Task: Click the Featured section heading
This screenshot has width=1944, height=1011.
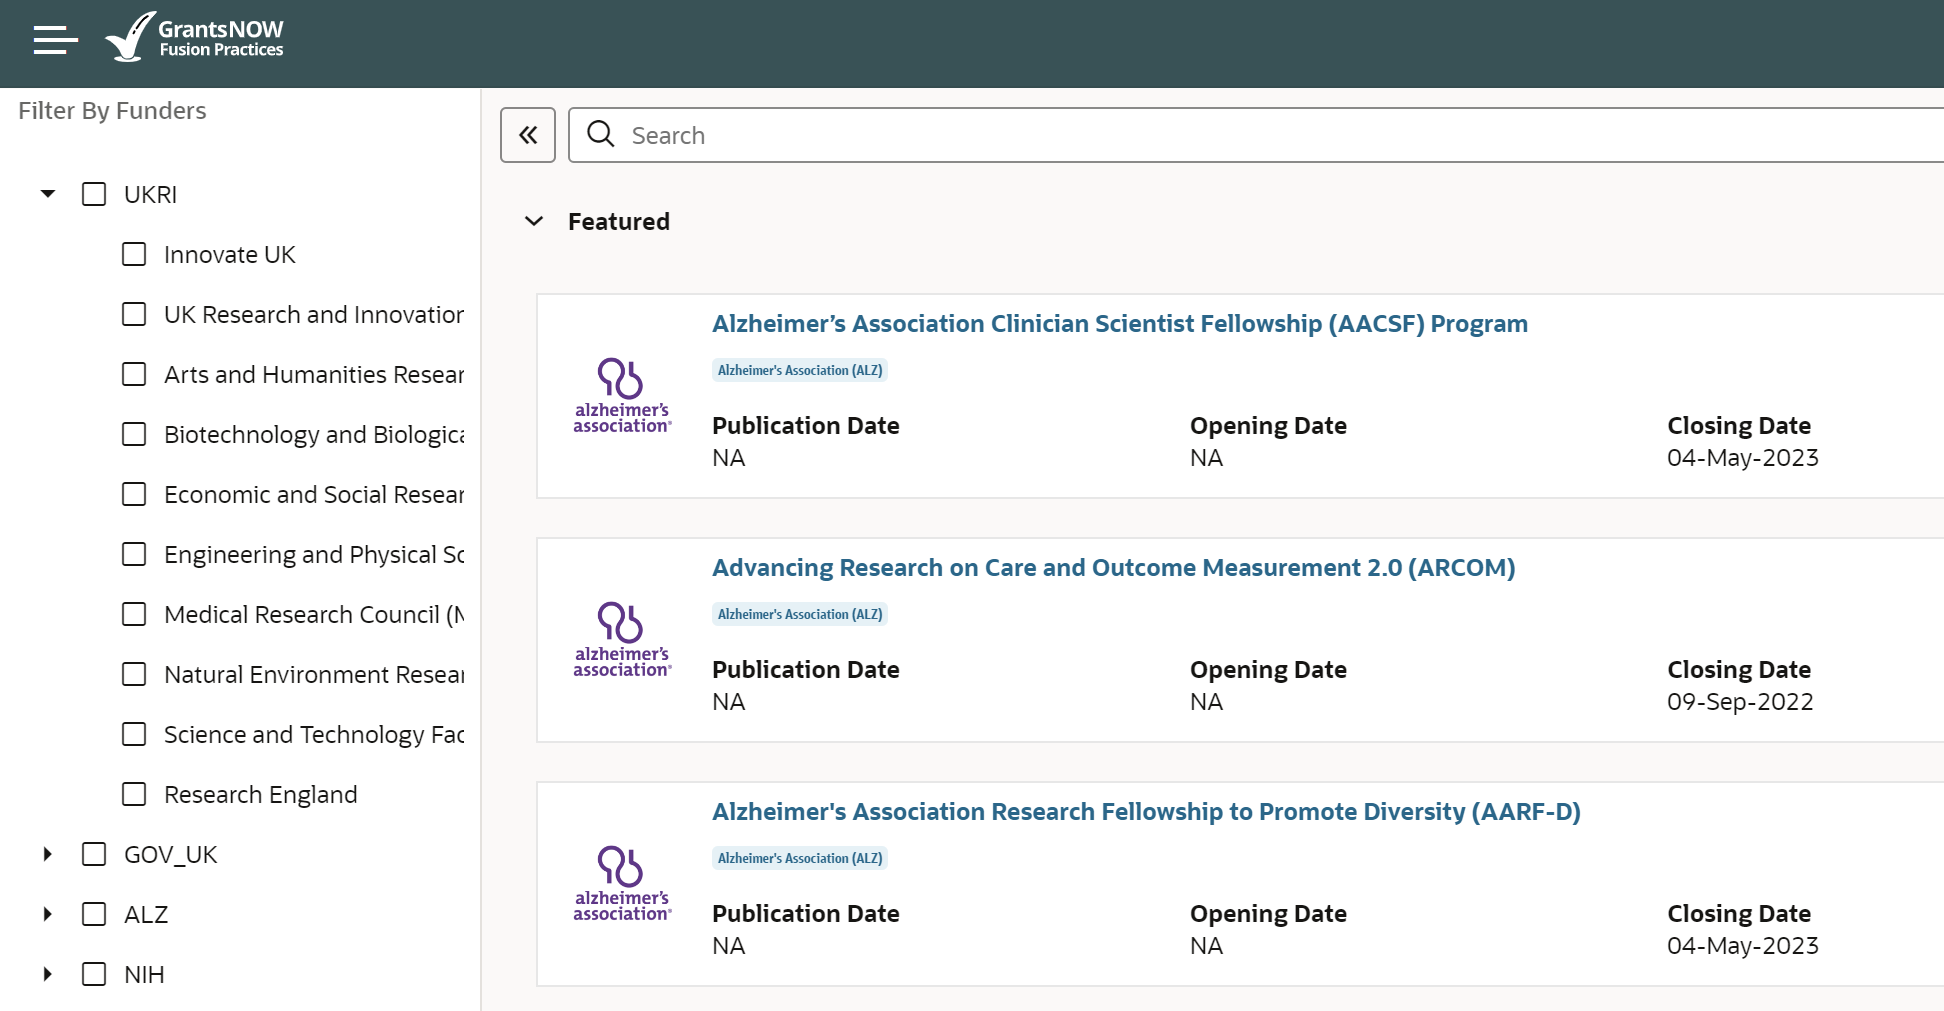Action: 619,221
